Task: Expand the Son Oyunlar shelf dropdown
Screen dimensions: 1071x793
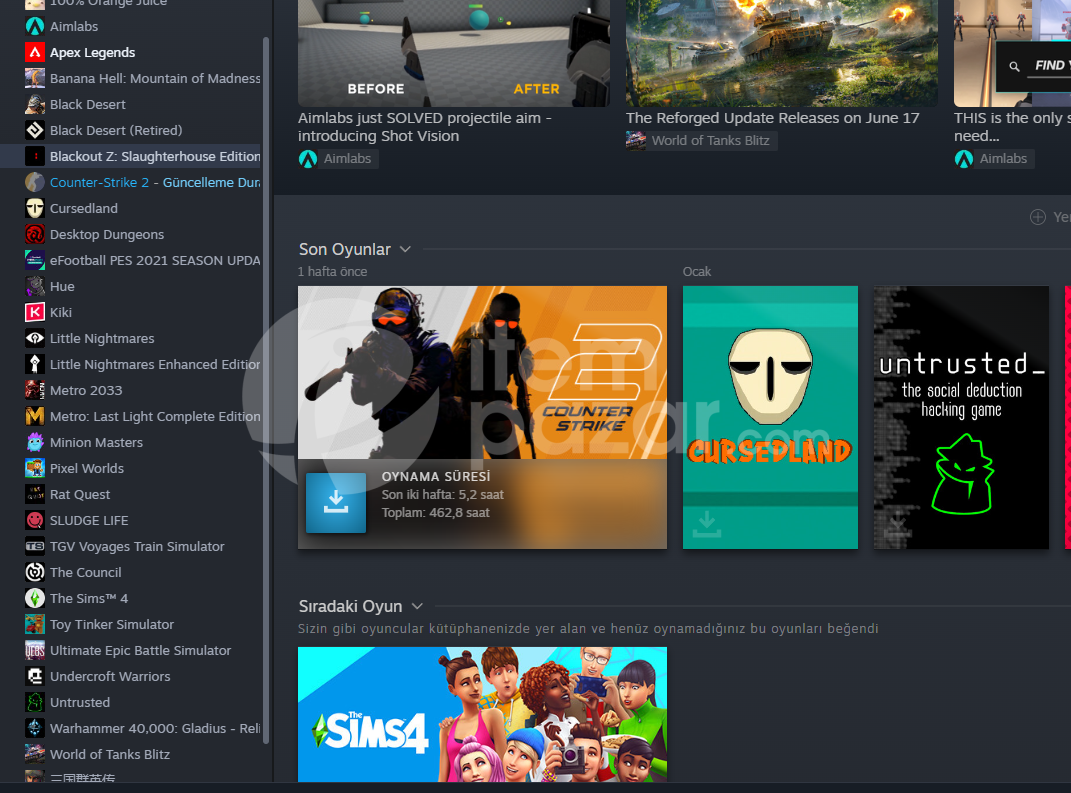Action: click(405, 249)
